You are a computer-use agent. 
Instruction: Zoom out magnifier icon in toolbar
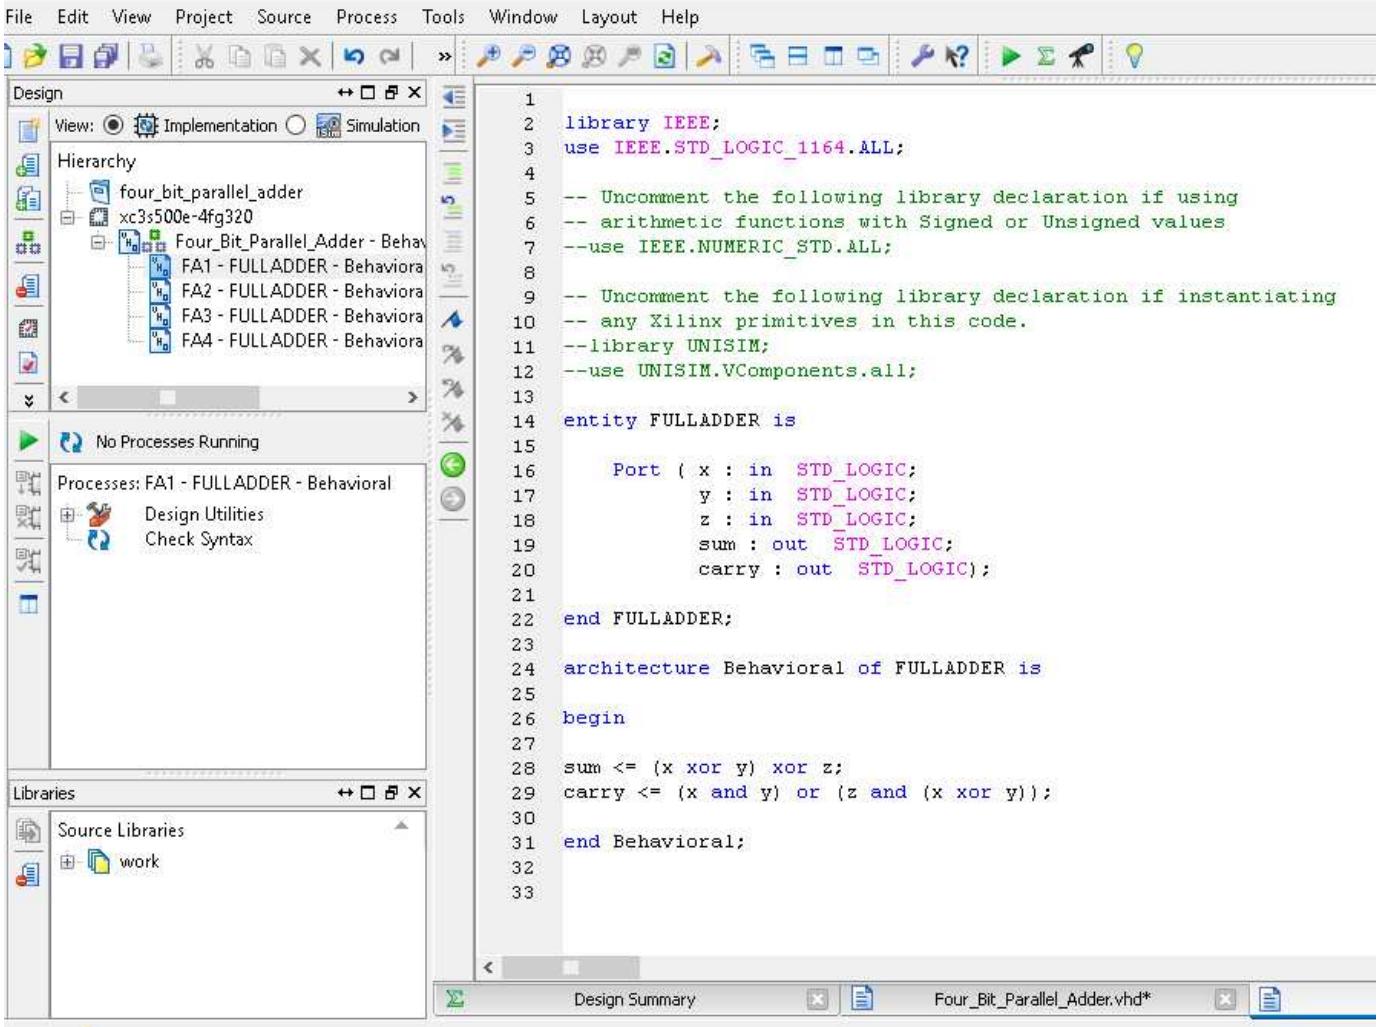tap(523, 57)
